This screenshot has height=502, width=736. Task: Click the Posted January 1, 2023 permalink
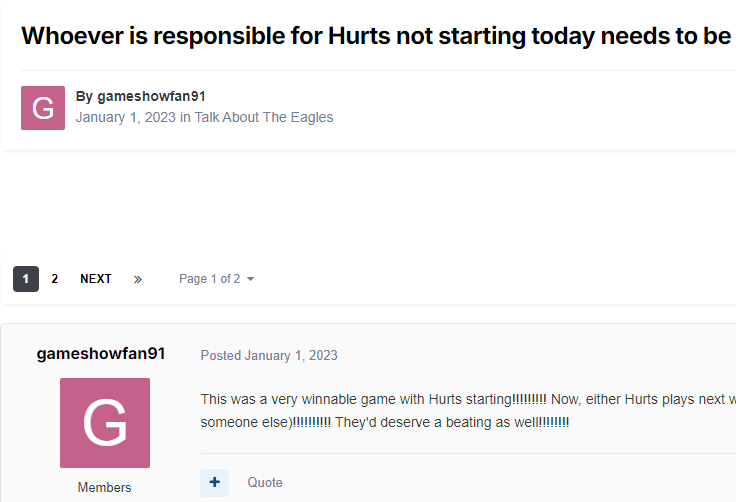click(290, 355)
